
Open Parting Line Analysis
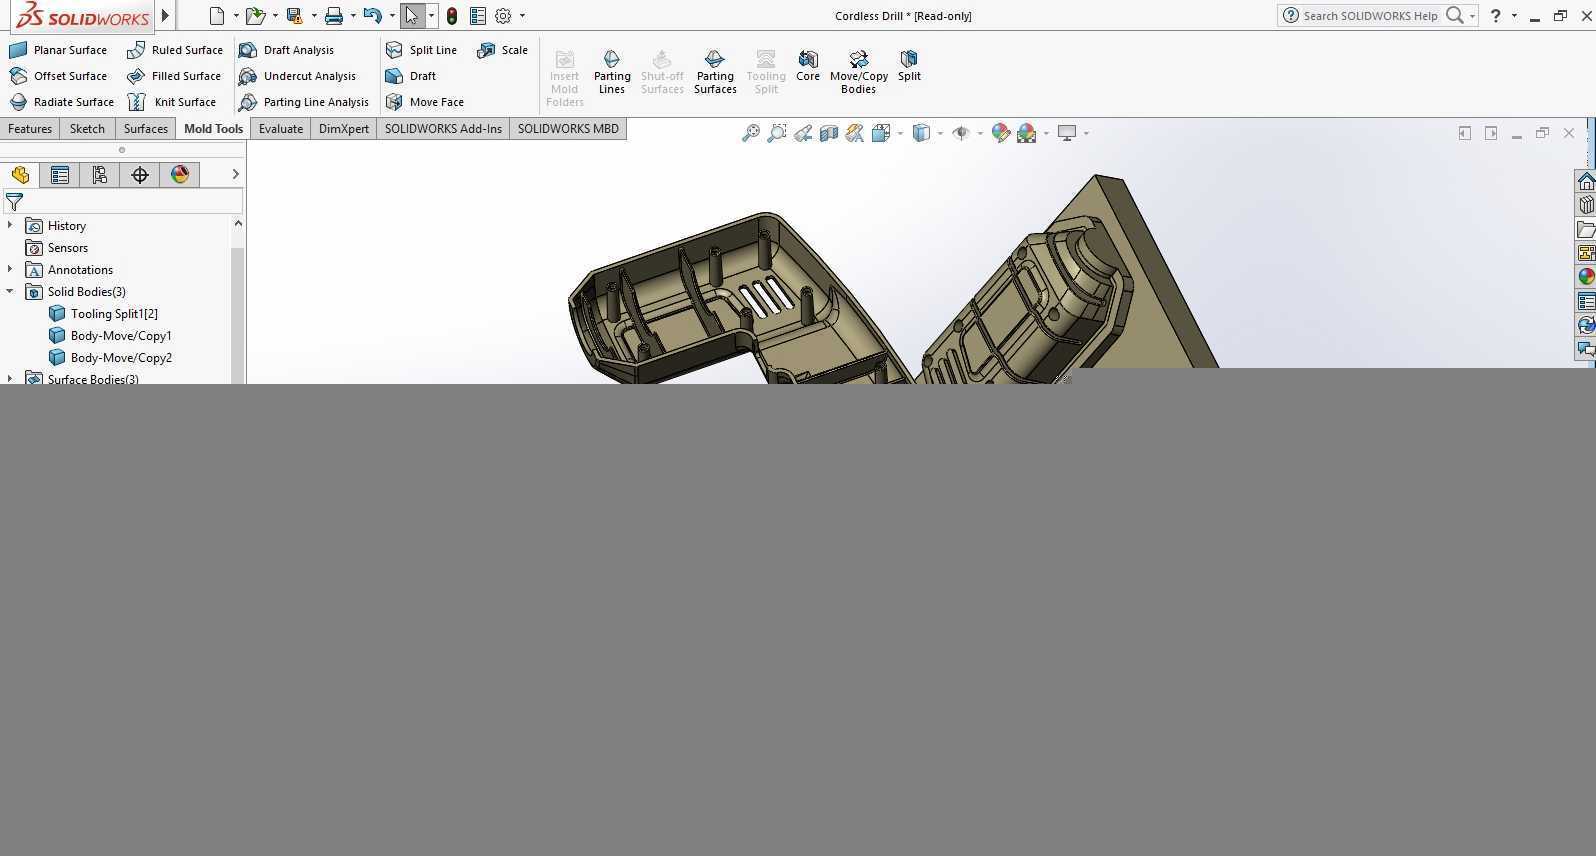[304, 102]
